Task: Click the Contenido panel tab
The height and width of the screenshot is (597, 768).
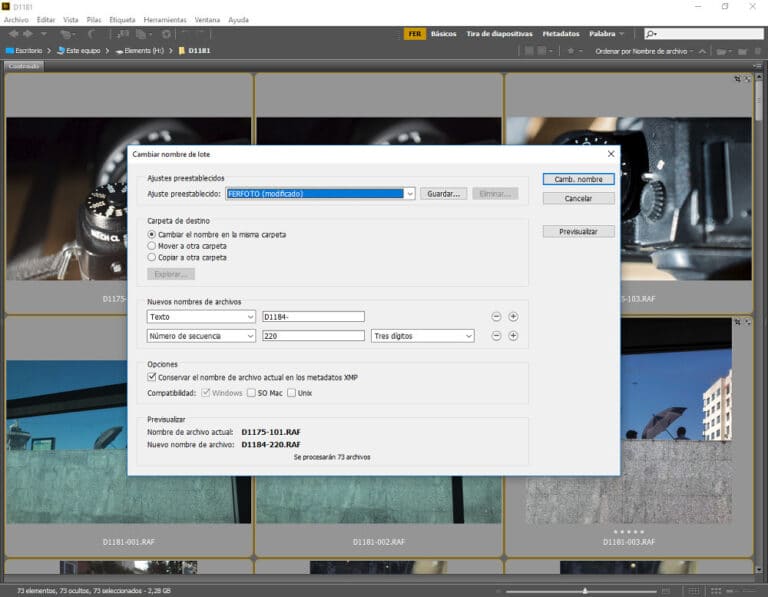Action: coord(24,66)
